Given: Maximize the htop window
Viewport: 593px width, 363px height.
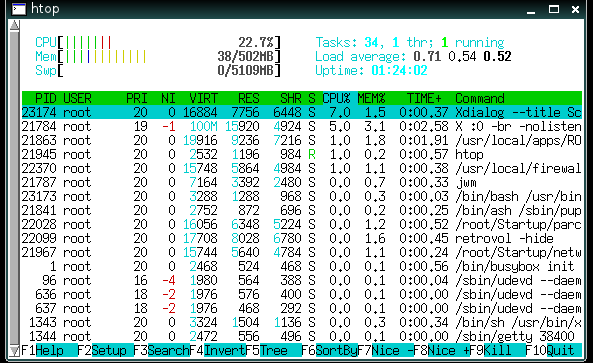Looking at the screenshot, I should click(554, 9).
